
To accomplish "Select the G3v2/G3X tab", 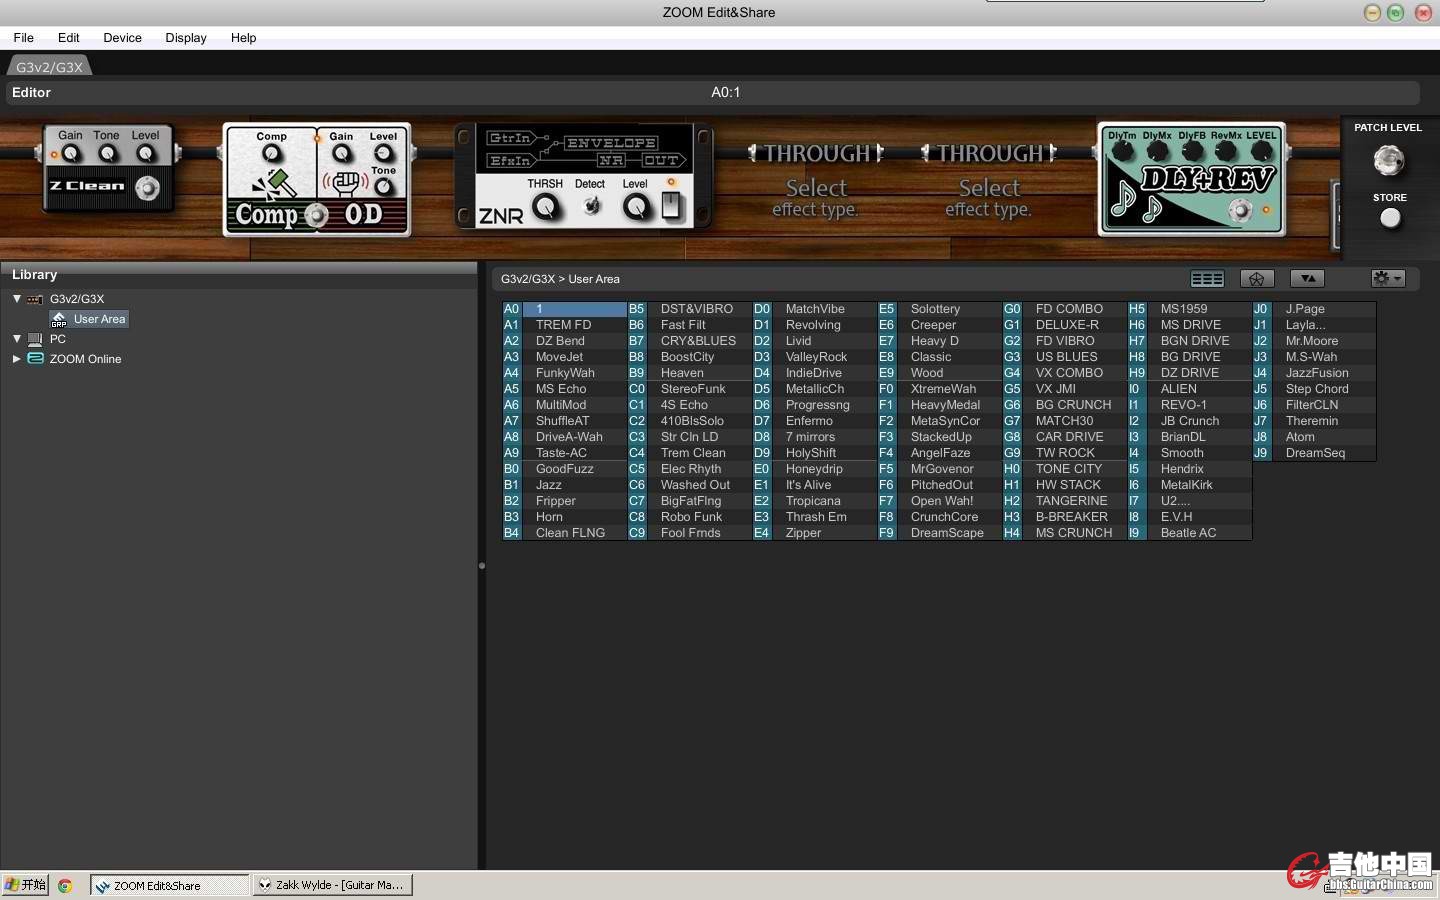I will click(x=49, y=67).
